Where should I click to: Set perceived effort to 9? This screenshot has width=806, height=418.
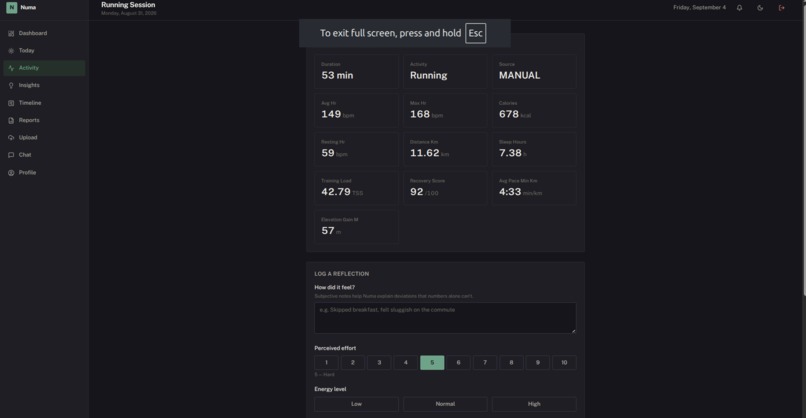538,362
